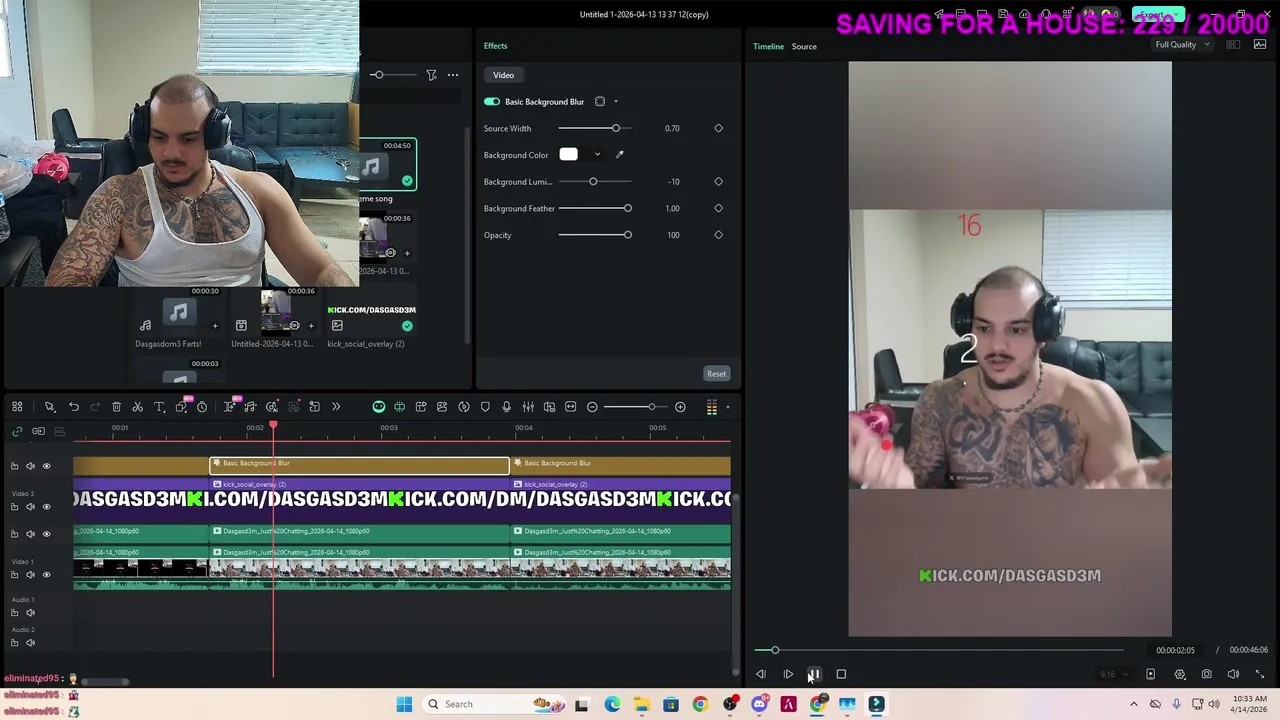
Task: Open the Windows Start menu
Action: tap(404, 705)
